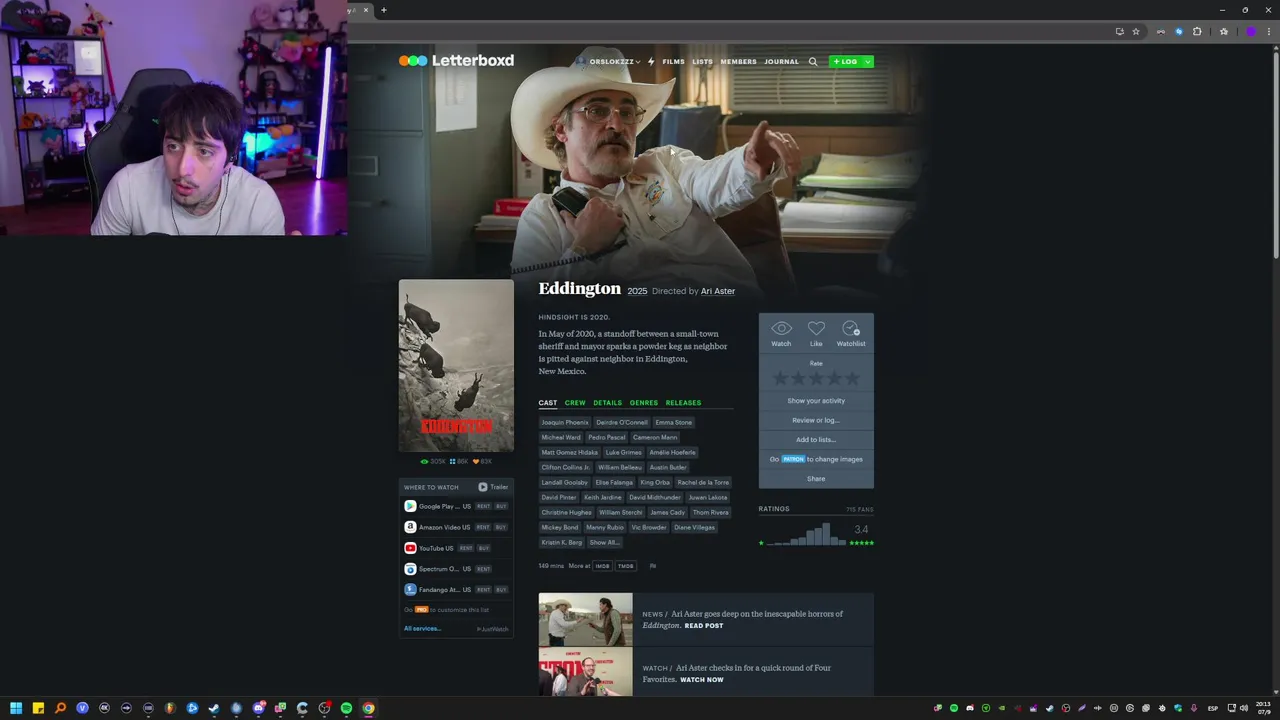Click the green LOG button
This screenshot has width=1280, height=720.
(x=846, y=62)
